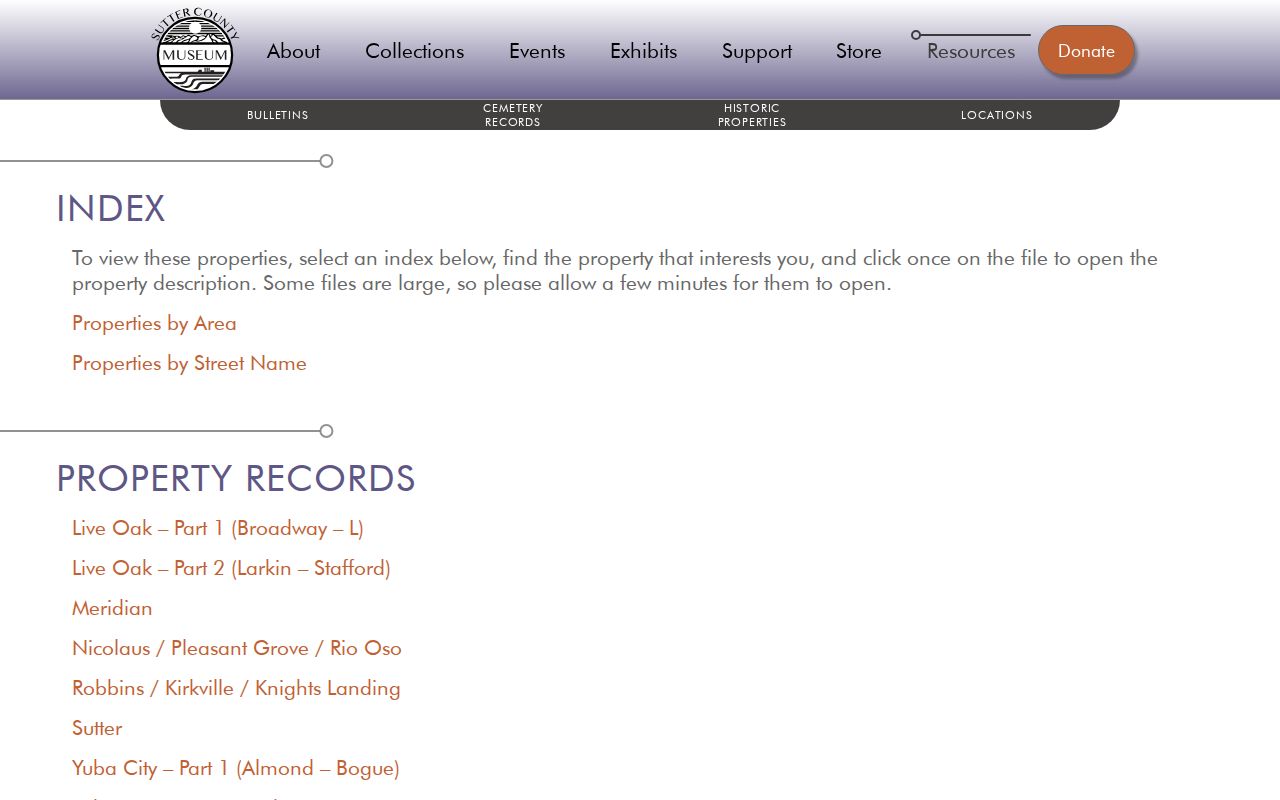Open Live Oak Part 1 (Broadway – L)
Viewport: 1280px width, 800px height.
[x=218, y=528]
